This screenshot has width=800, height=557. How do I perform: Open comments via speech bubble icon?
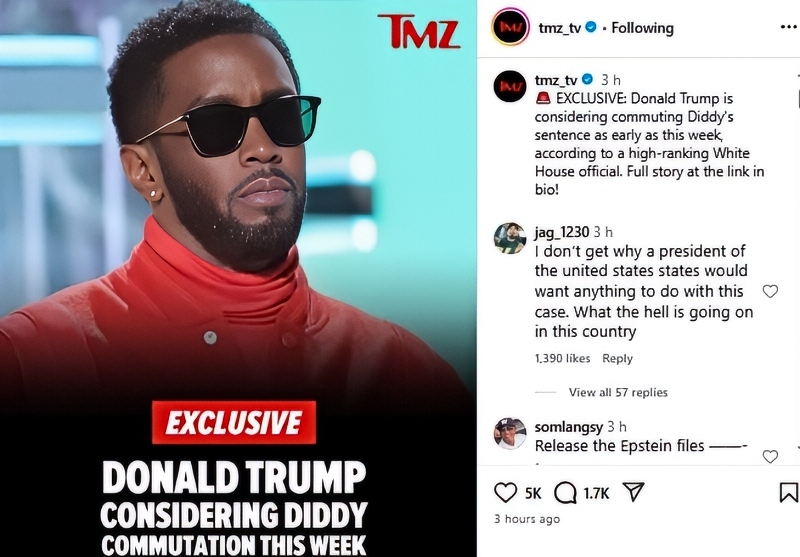[x=565, y=493]
